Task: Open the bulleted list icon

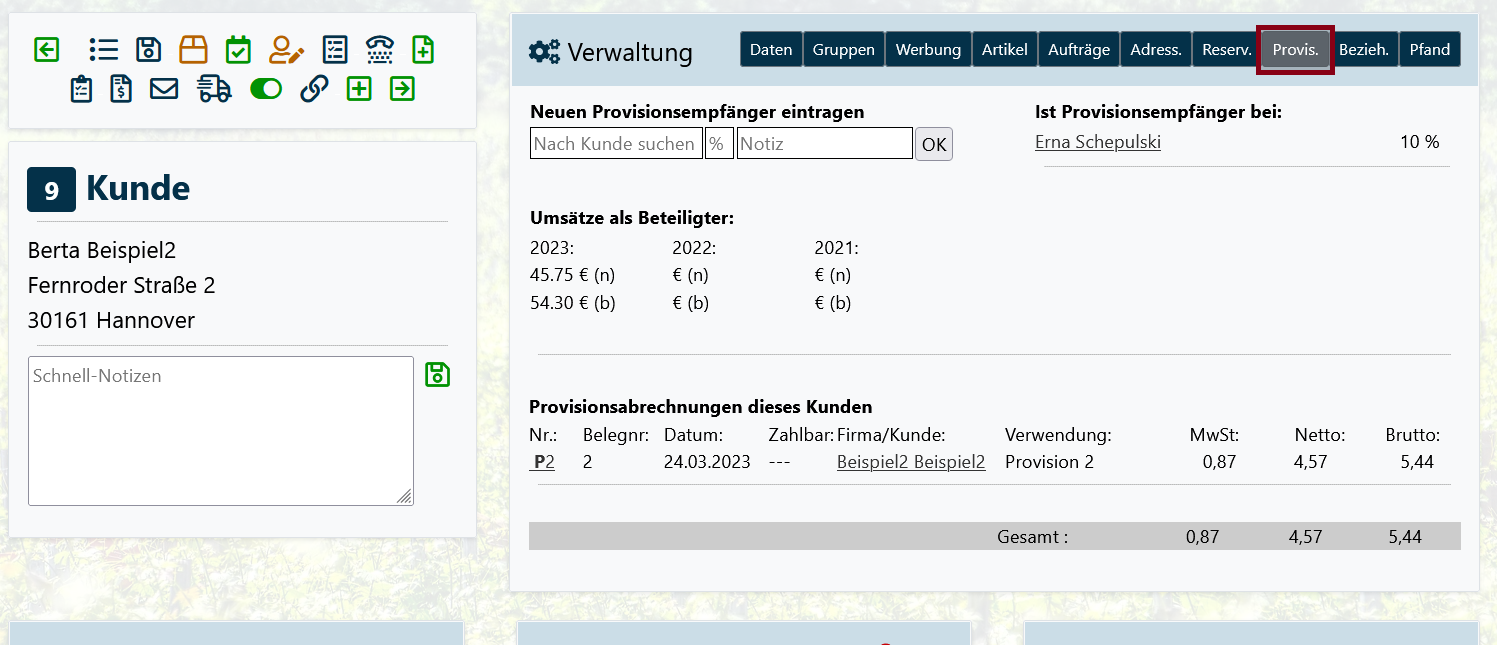Action: point(103,49)
